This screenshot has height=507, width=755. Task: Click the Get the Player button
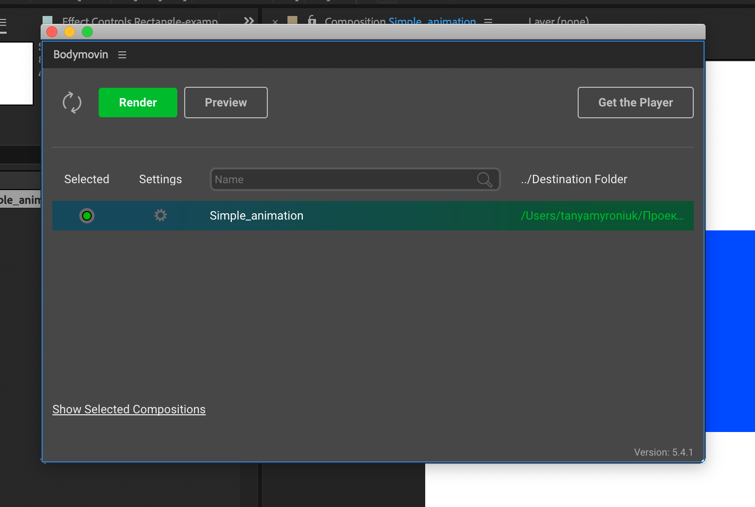635,102
